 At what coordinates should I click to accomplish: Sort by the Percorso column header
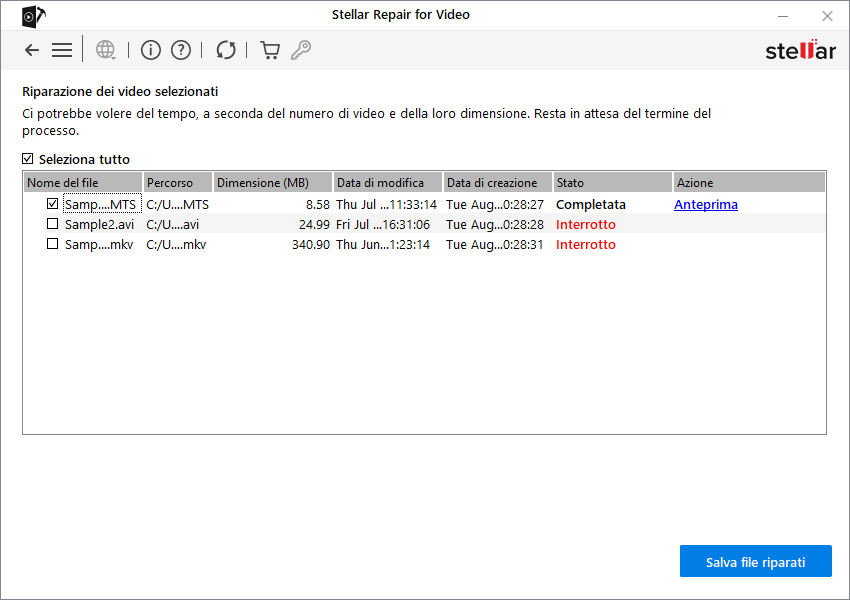click(178, 183)
